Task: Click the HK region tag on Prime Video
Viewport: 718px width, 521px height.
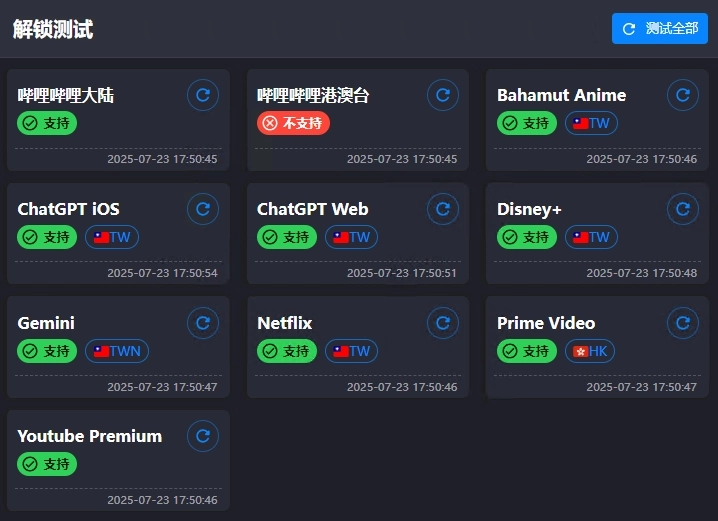Action: 590,351
